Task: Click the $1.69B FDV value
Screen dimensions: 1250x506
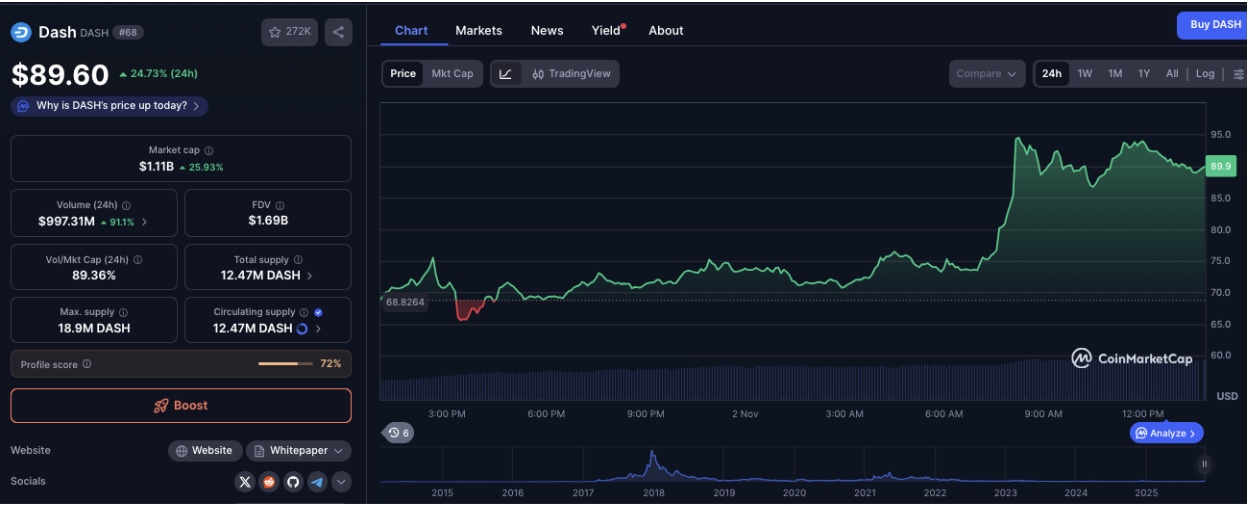Action: [x=268, y=221]
